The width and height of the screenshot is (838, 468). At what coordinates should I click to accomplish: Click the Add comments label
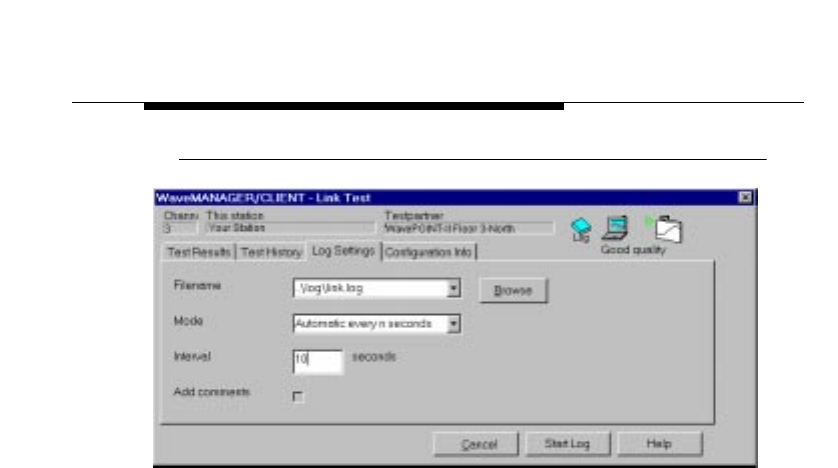(x=212, y=392)
